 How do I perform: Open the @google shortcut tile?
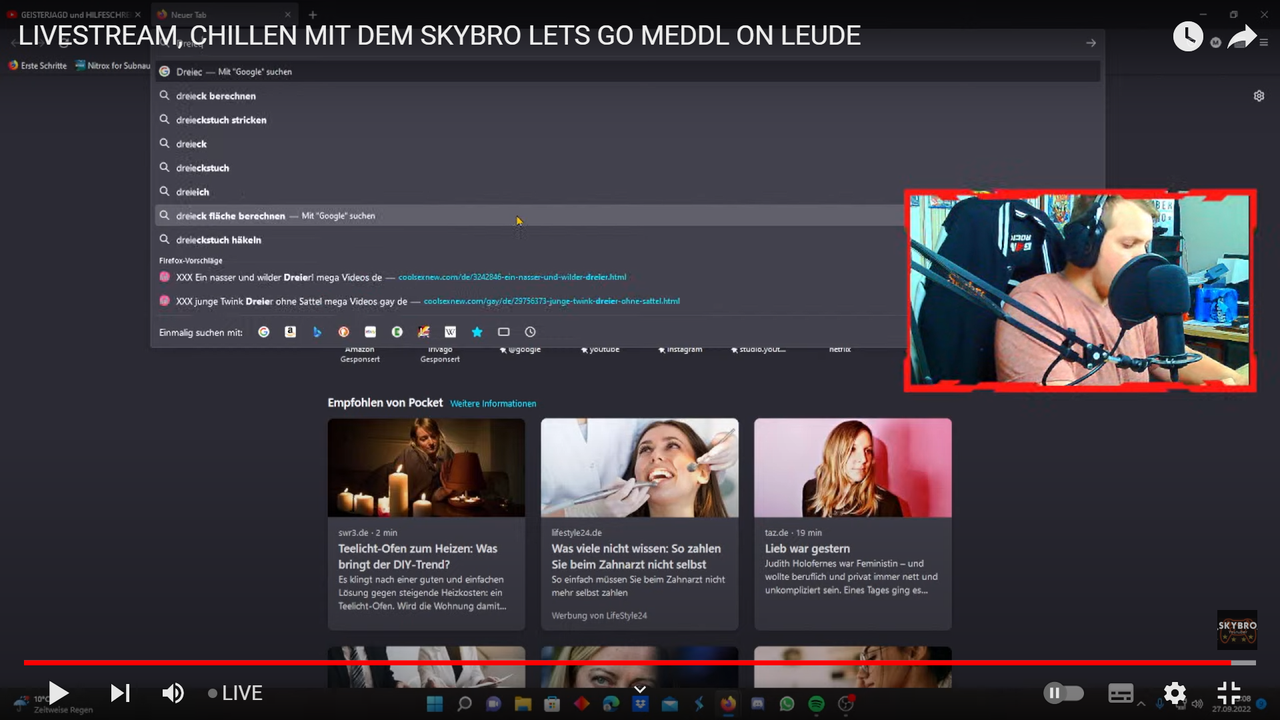coord(520,349)
